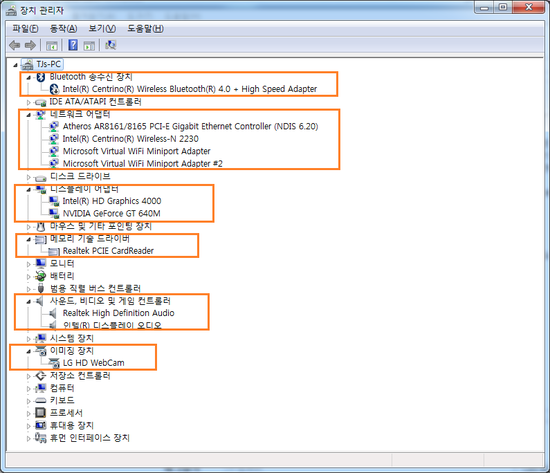
Task: Click the IDE ATA/ATAPI 컨트롤러 label
Action: click(x=95, y=102)
